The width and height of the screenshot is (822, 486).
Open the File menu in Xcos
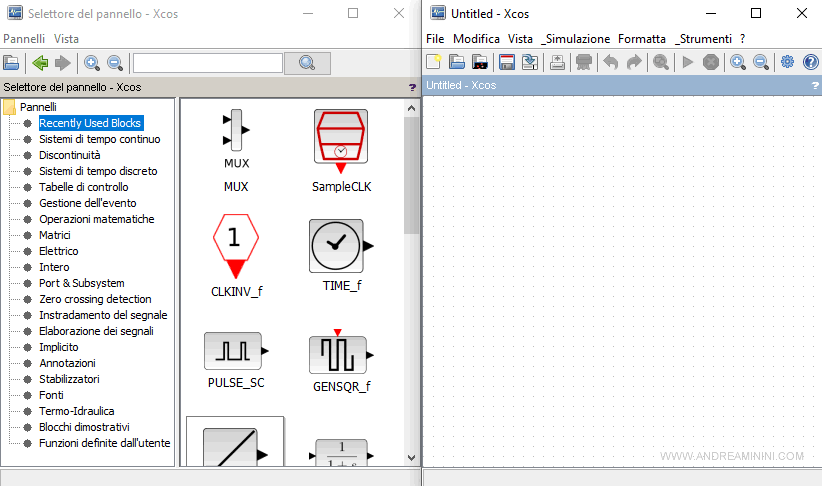(435, 39)
